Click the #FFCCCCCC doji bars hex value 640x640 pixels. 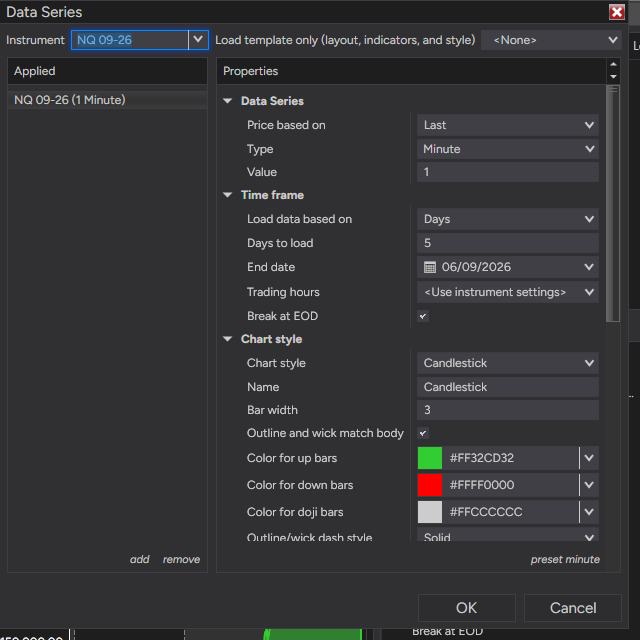pos(486,512)
